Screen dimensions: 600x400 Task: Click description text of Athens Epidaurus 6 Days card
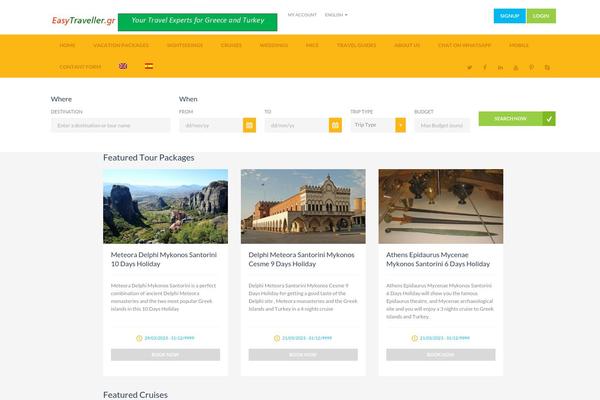pyautogui.click(x=440, y=301)
